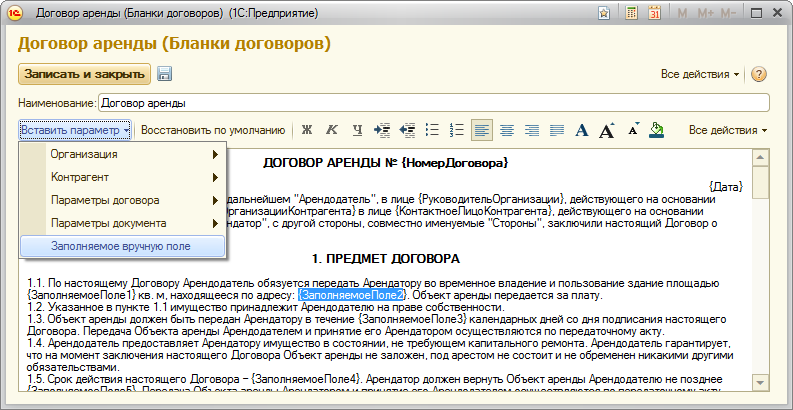Screen dimensions: 793x410
Task: Open the text fill color picker
Action: coord(657,130)
